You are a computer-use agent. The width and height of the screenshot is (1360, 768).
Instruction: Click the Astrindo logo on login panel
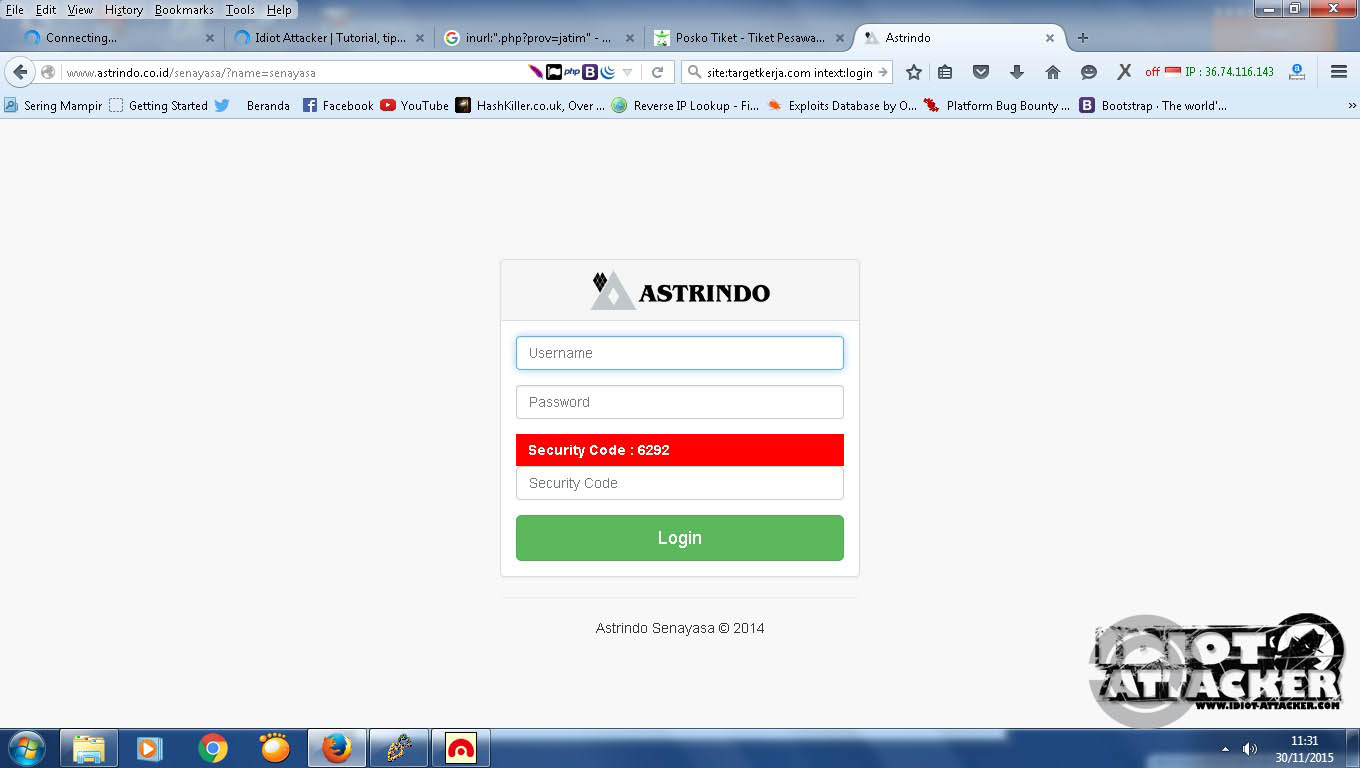click(680, 291)
